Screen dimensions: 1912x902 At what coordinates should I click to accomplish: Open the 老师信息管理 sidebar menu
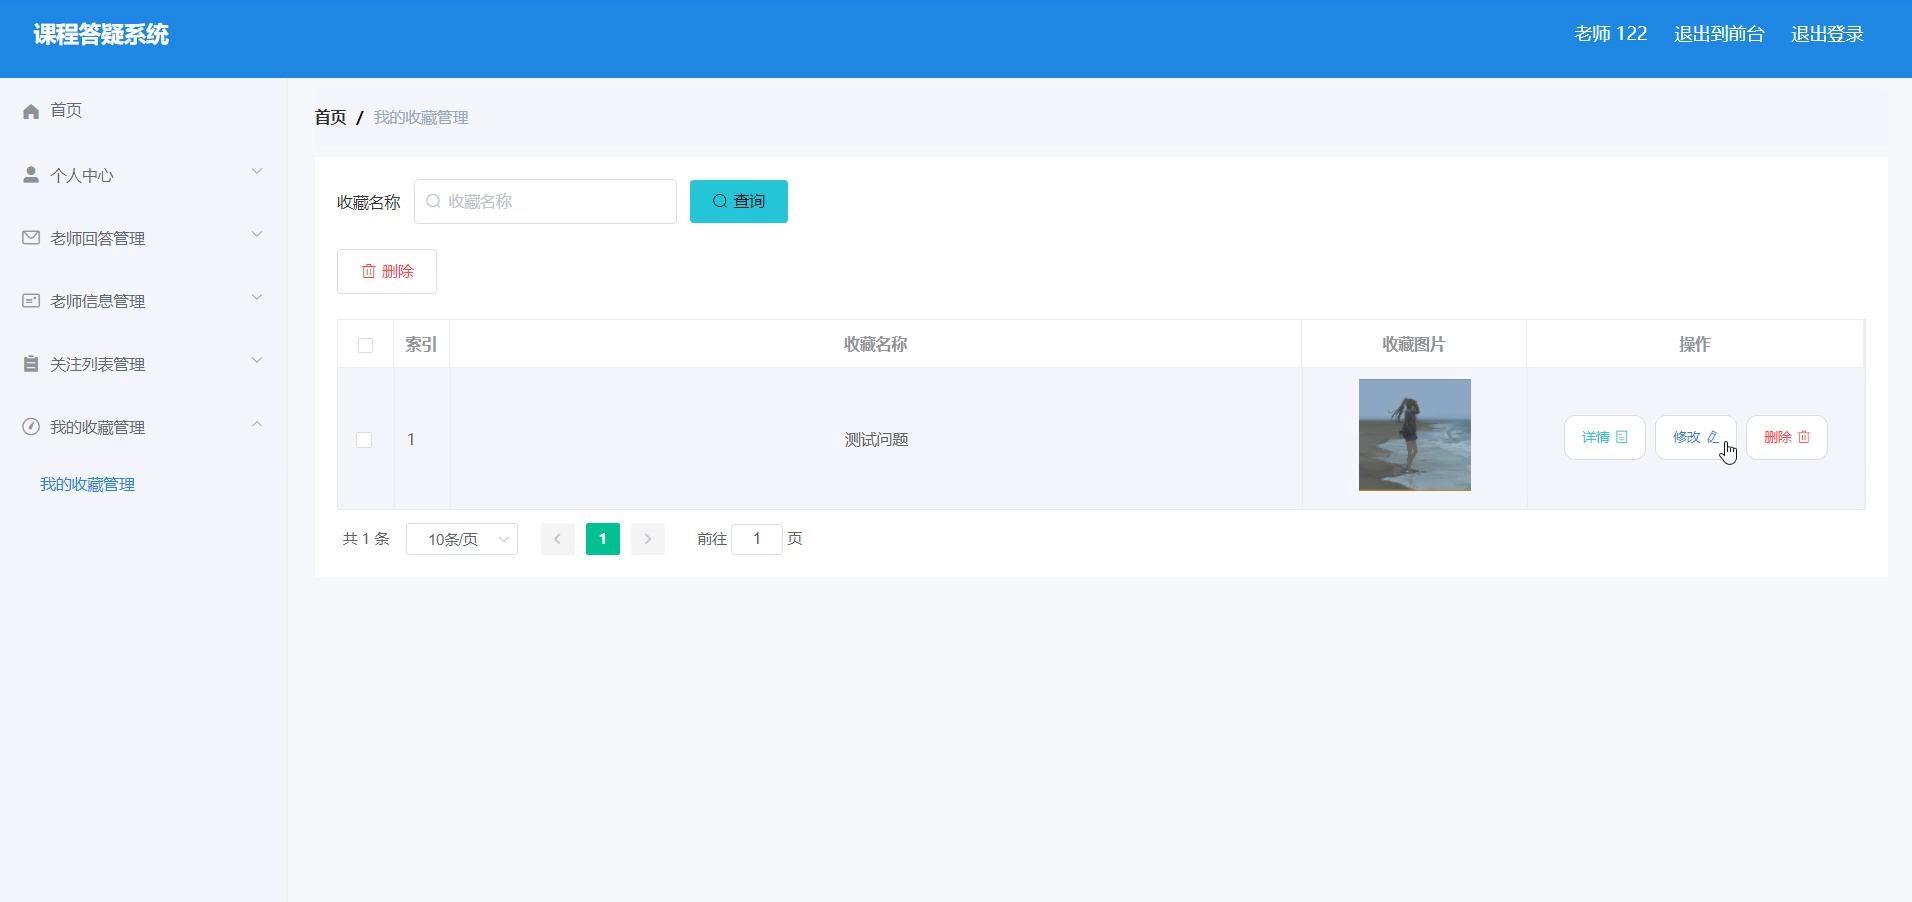(143, 301)
